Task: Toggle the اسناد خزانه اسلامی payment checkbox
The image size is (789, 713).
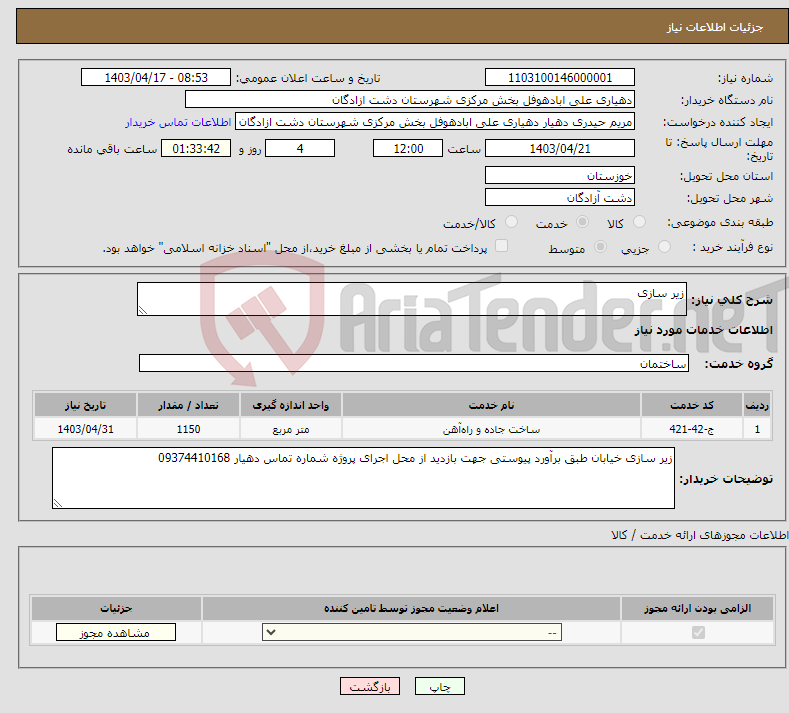Action: coord(501,246)
